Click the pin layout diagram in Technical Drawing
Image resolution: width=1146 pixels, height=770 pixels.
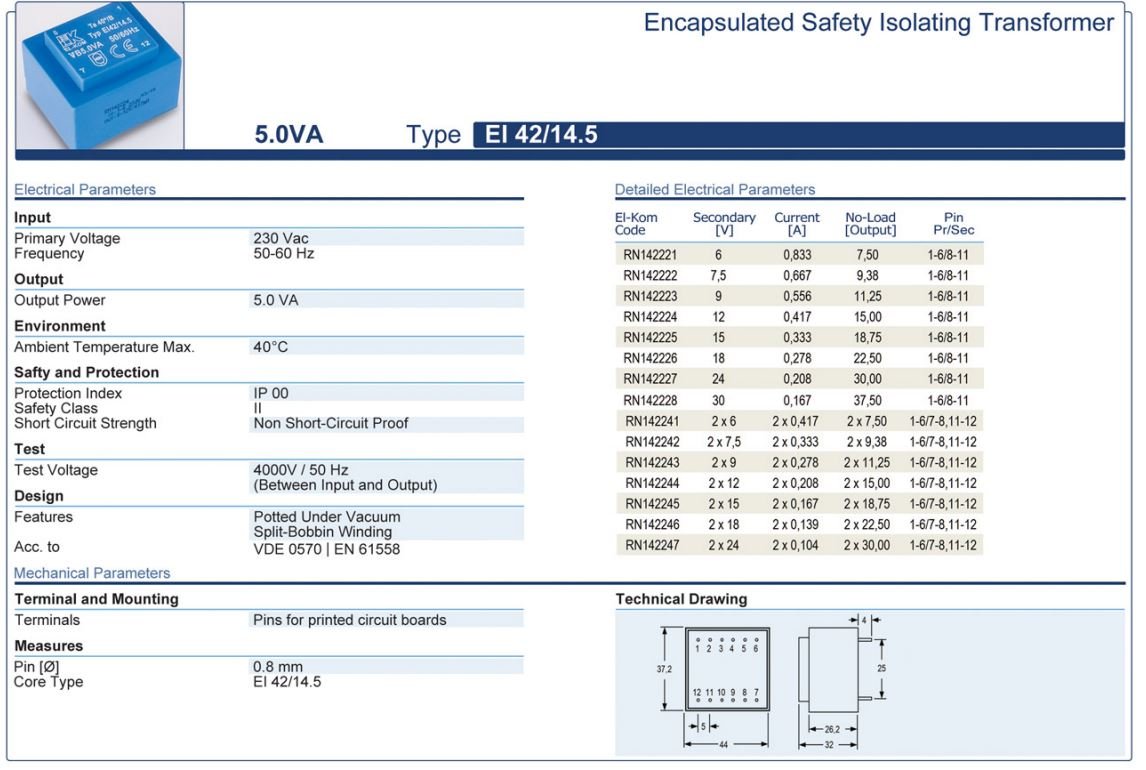(727, 670)
